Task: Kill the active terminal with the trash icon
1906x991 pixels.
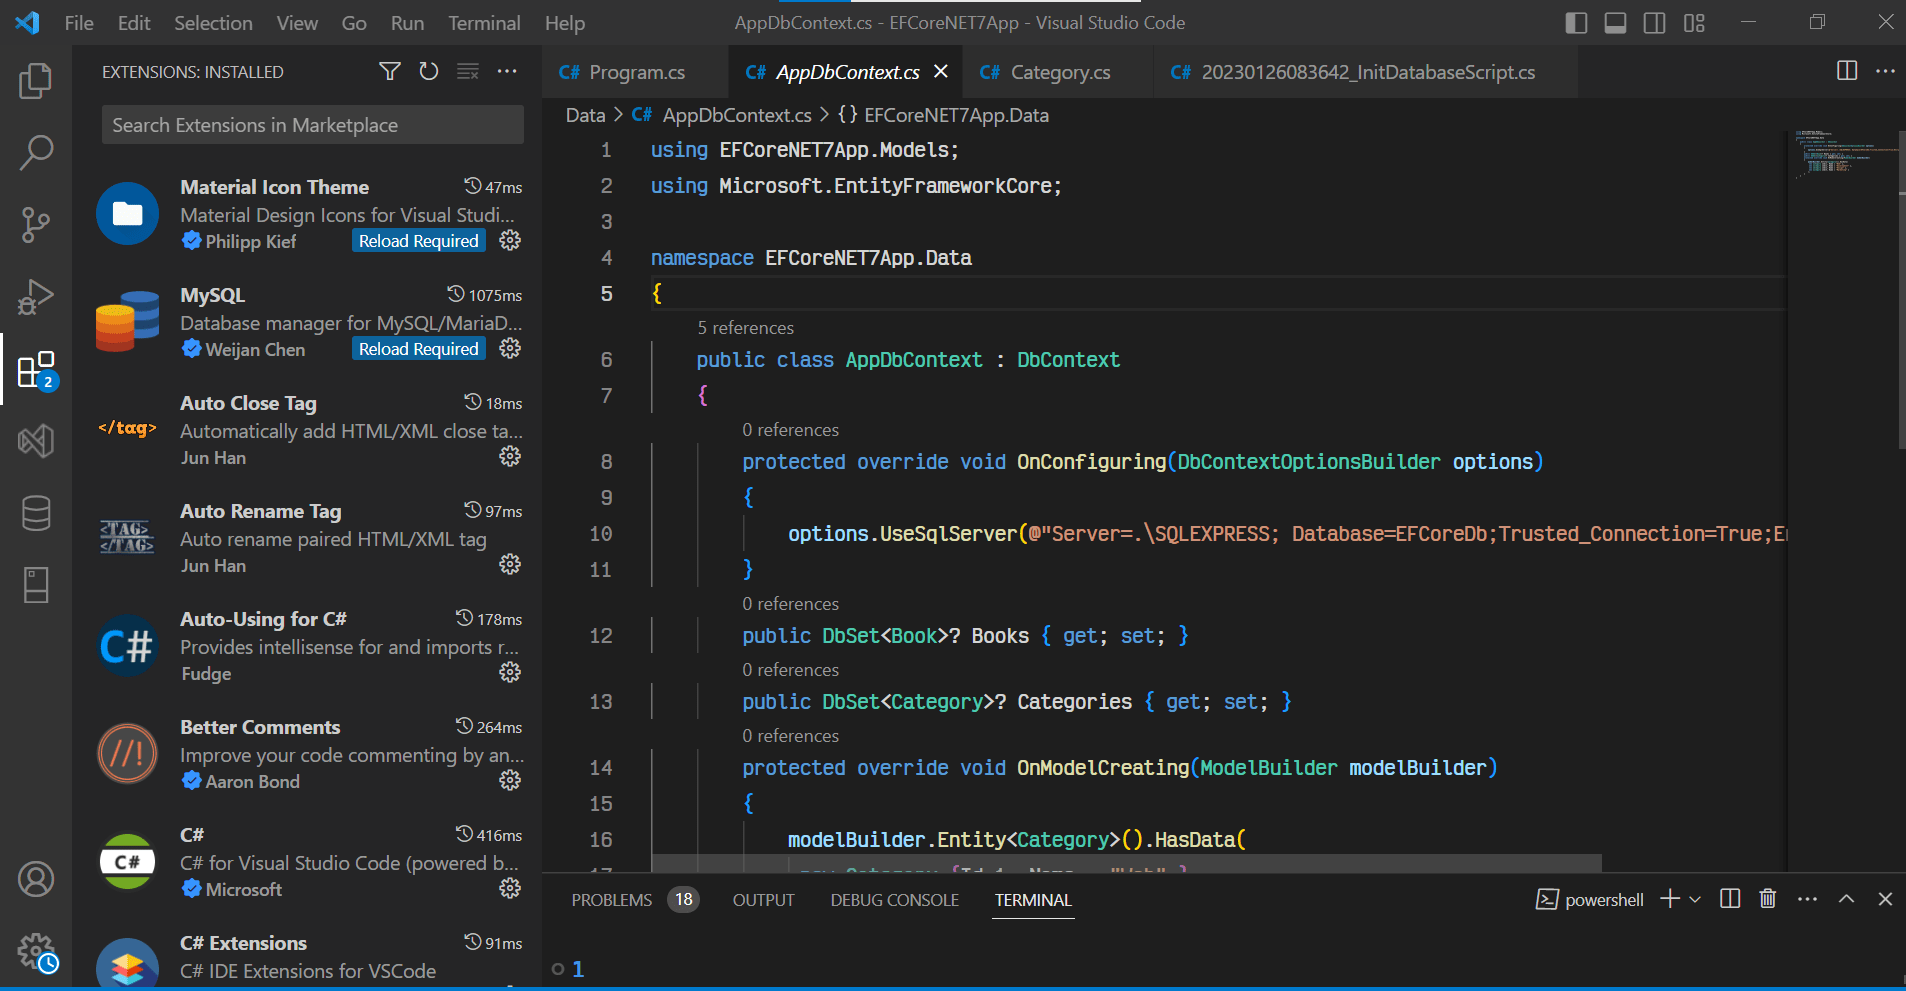Action: point(1766,899)
